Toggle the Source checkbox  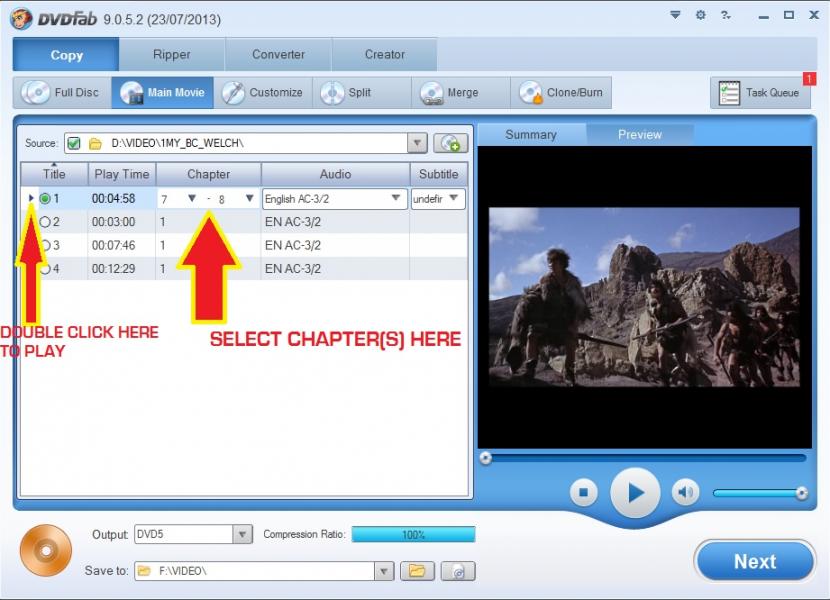tap(74, 144)
